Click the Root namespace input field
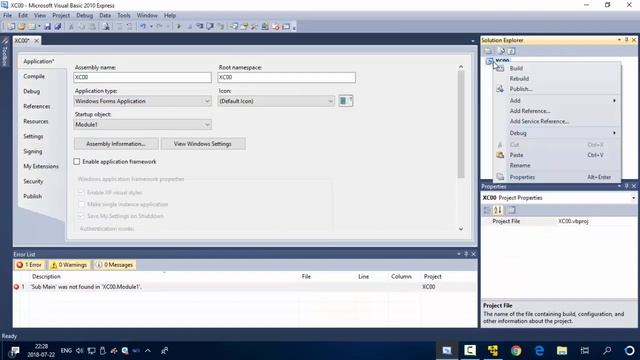 (286, 77)
